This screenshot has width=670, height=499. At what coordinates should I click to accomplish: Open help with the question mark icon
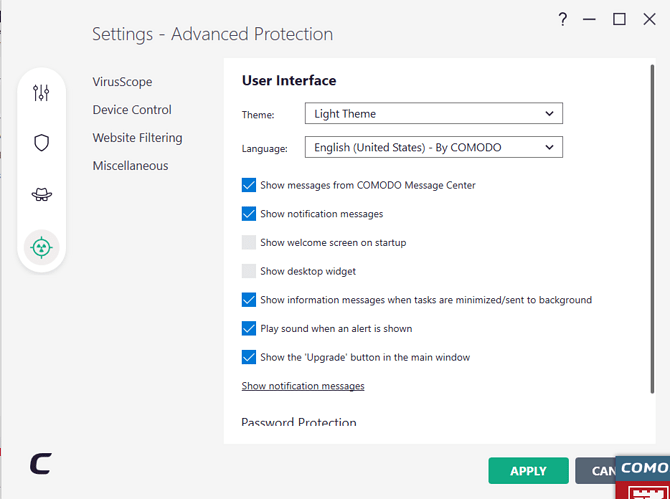tap(563, 19)
